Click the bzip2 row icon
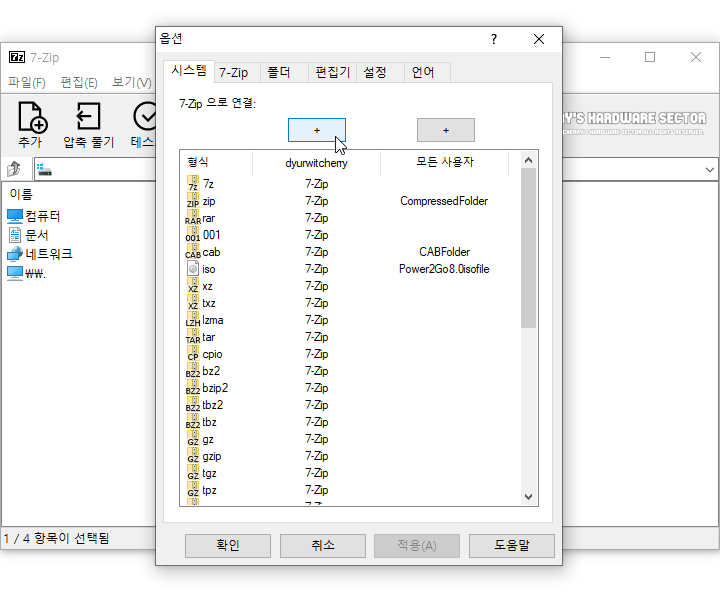Image resolution: width=720 pixels, height=600 pixels. point(193,387)
